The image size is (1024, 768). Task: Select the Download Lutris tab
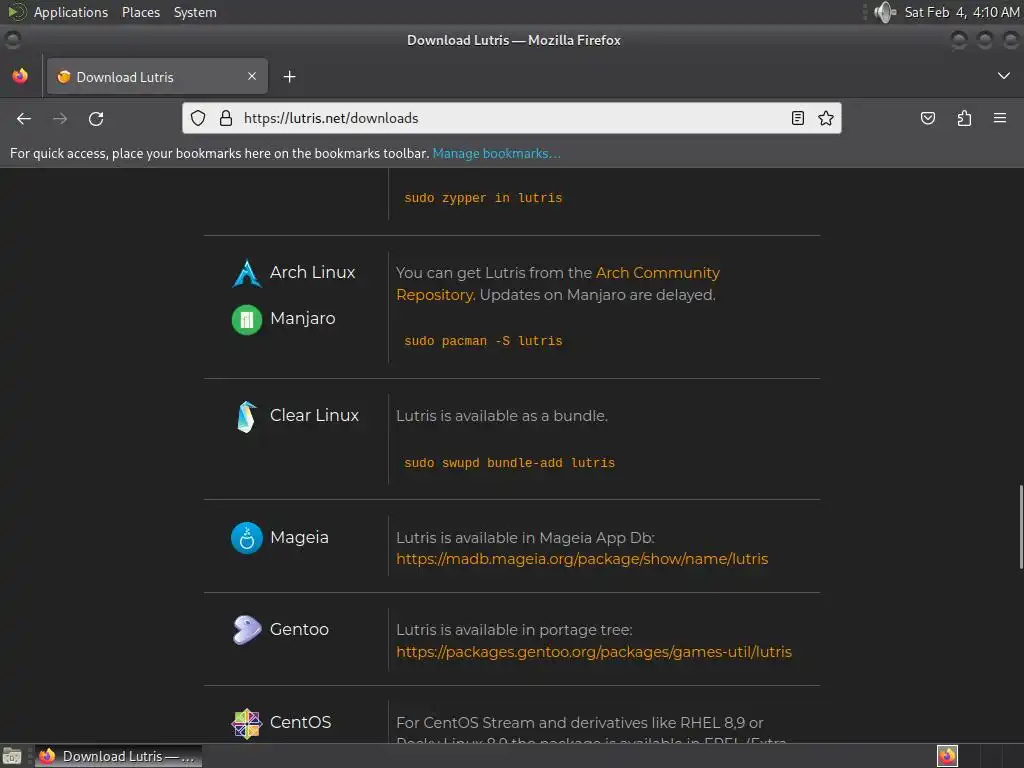point(157,76)
